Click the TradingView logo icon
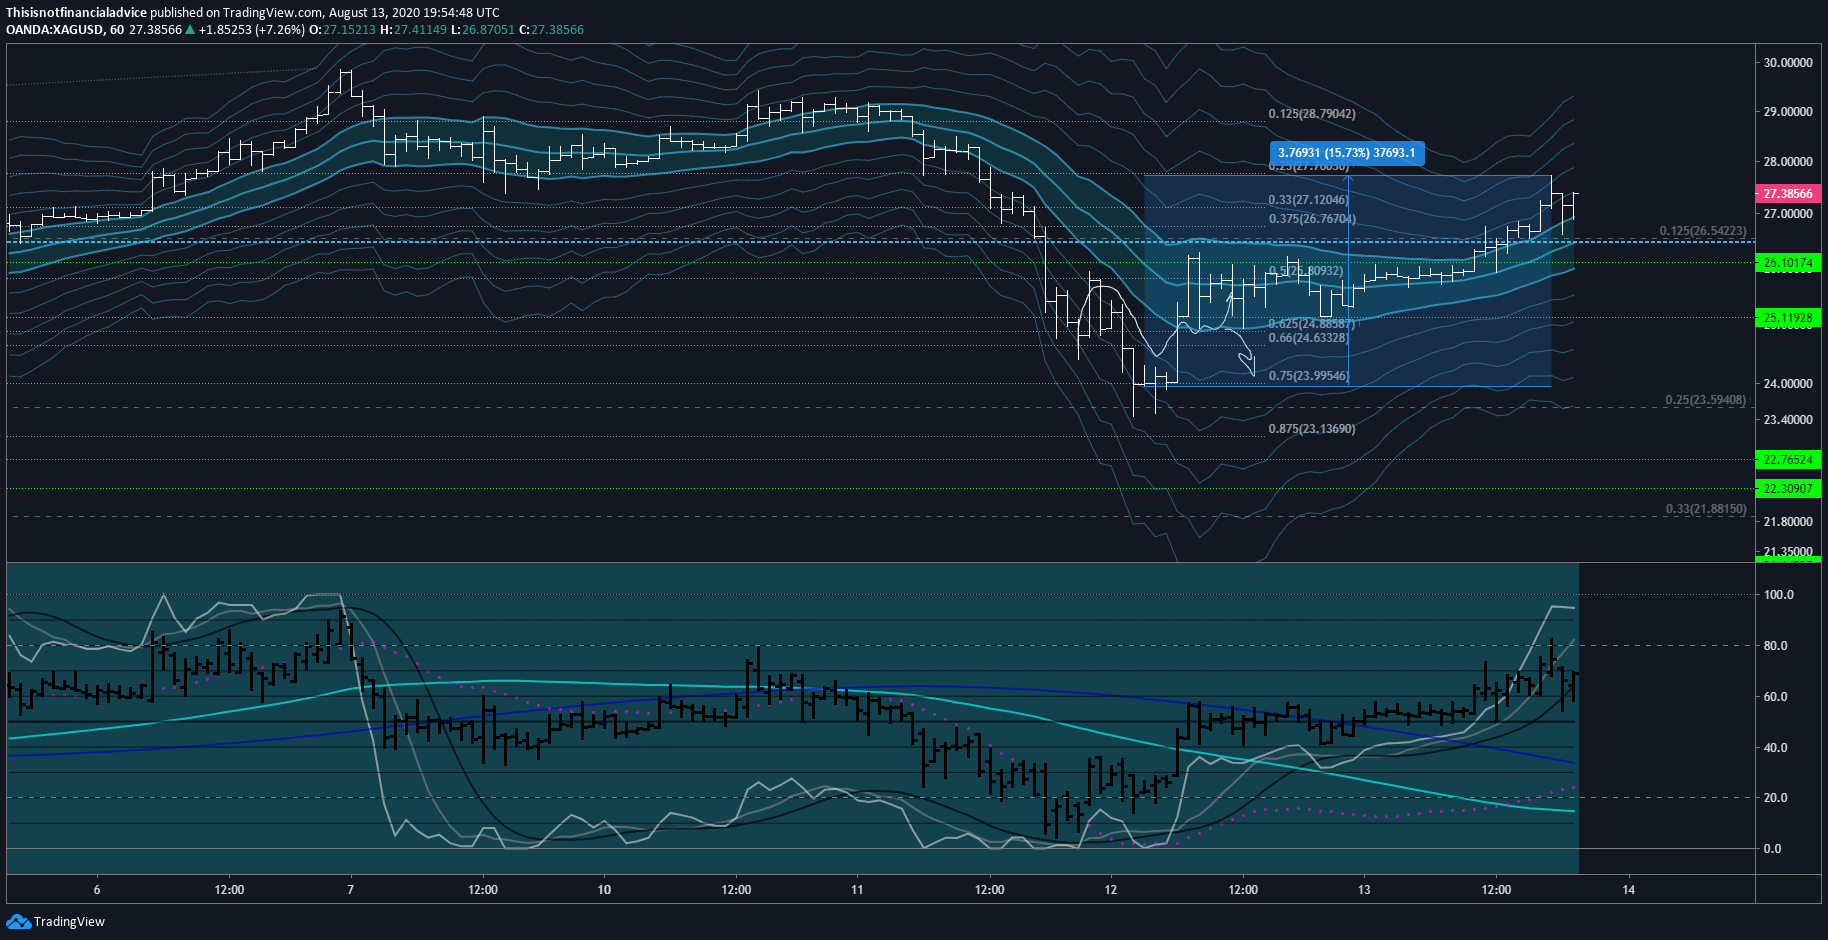The height and width of the screenshot is (940, 1828). pyautogui.click(x=18, y=921)
